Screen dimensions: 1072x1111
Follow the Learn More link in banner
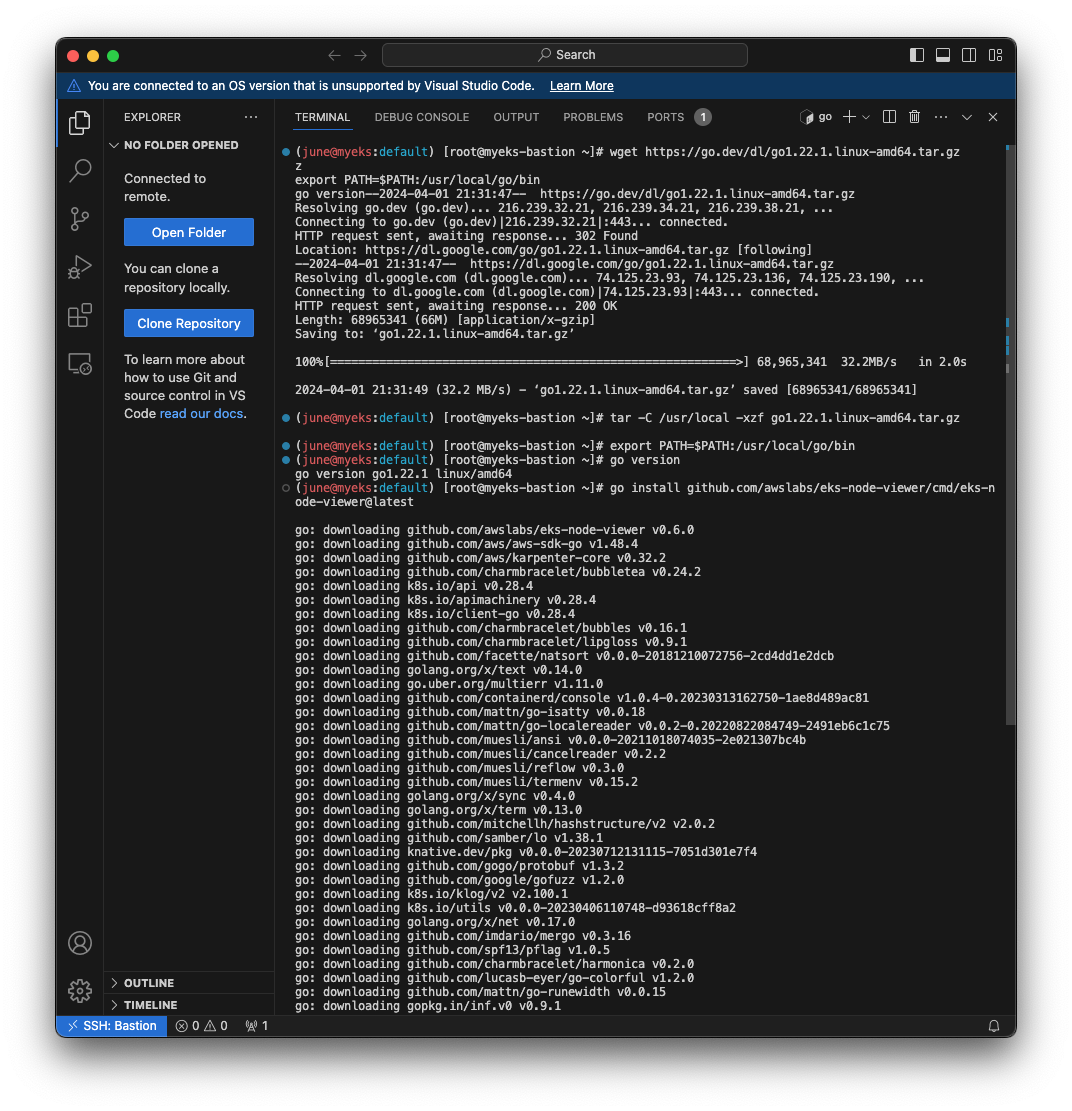(x=582, y=86)
